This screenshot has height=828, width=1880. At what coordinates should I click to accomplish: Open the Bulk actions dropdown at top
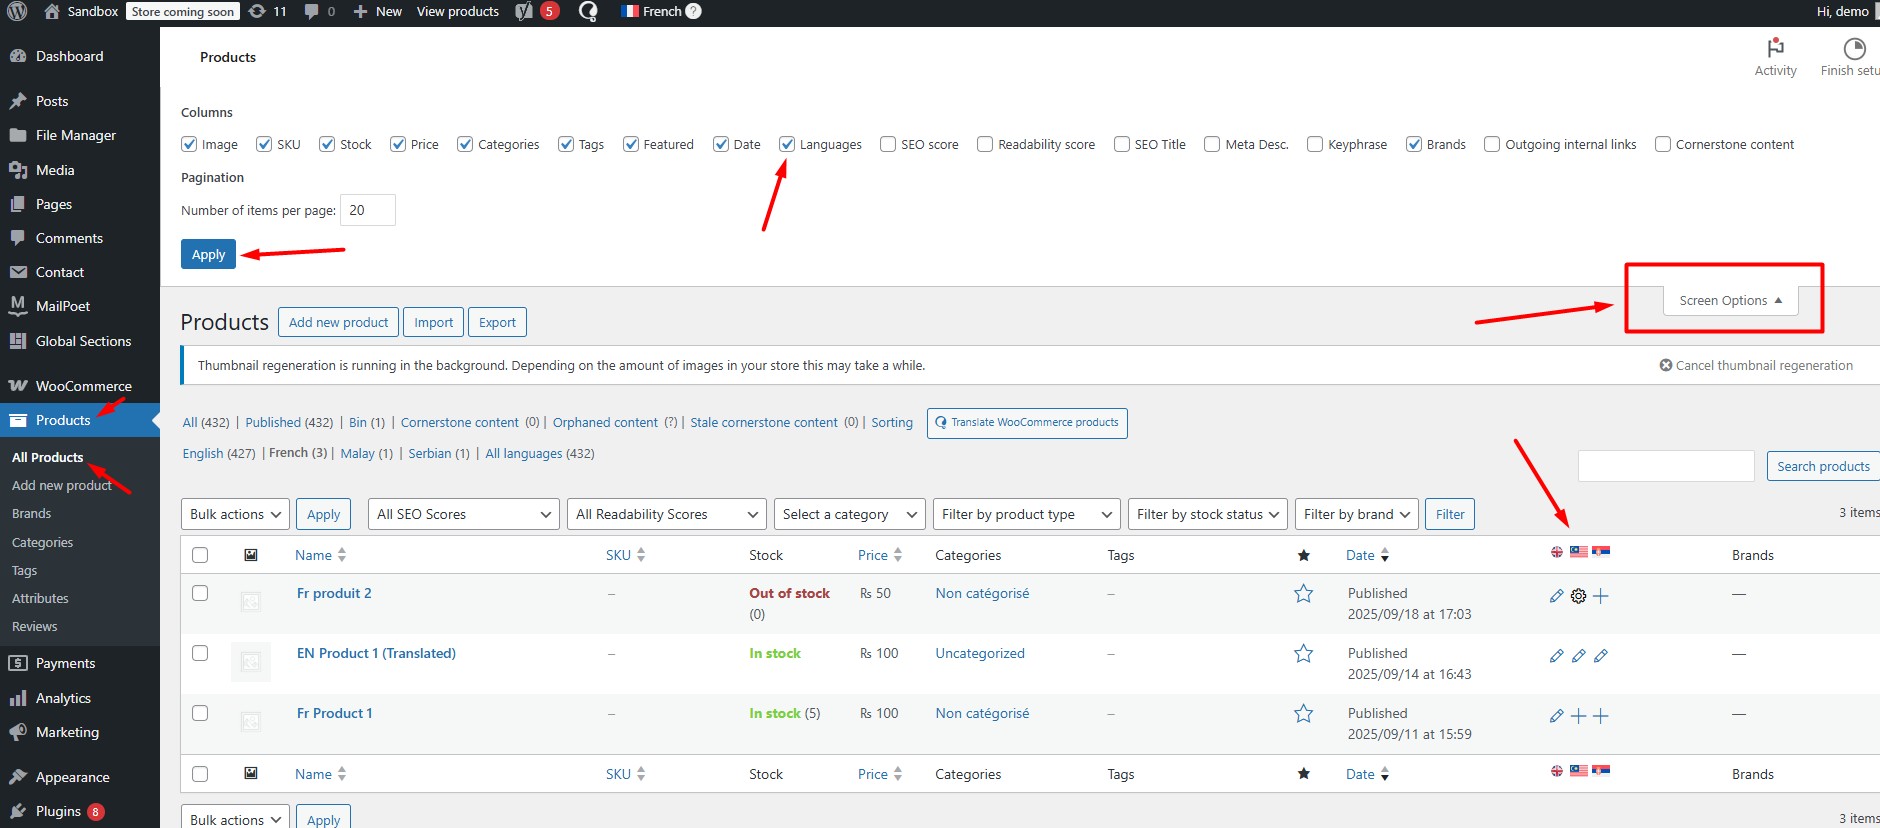pyautogui.click(x=235, y=514)
